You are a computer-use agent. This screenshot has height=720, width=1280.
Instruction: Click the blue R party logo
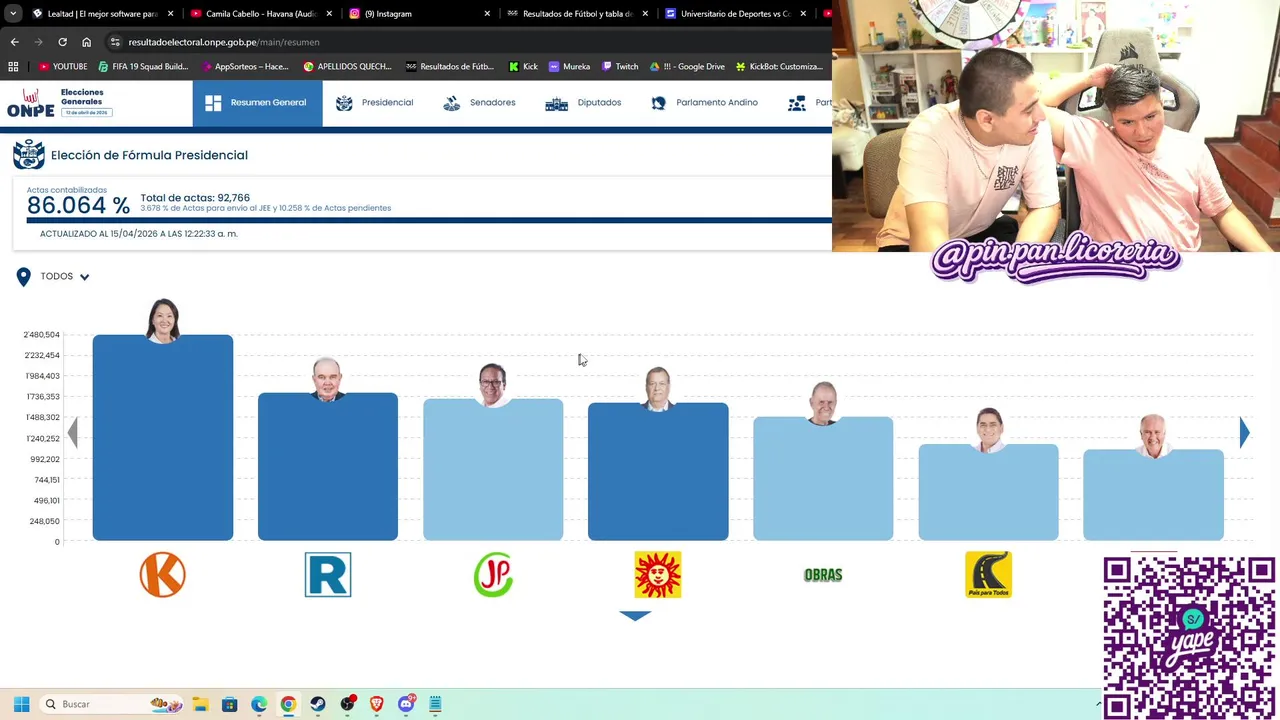[x=328, y=575]
